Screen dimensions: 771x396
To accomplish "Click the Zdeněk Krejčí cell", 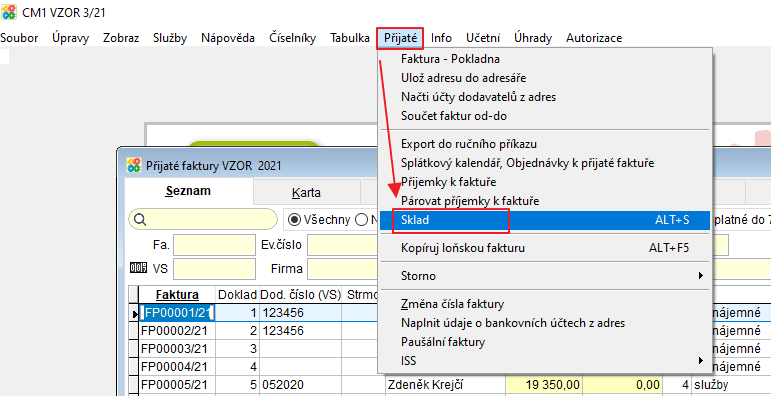I will pos(445,384).
